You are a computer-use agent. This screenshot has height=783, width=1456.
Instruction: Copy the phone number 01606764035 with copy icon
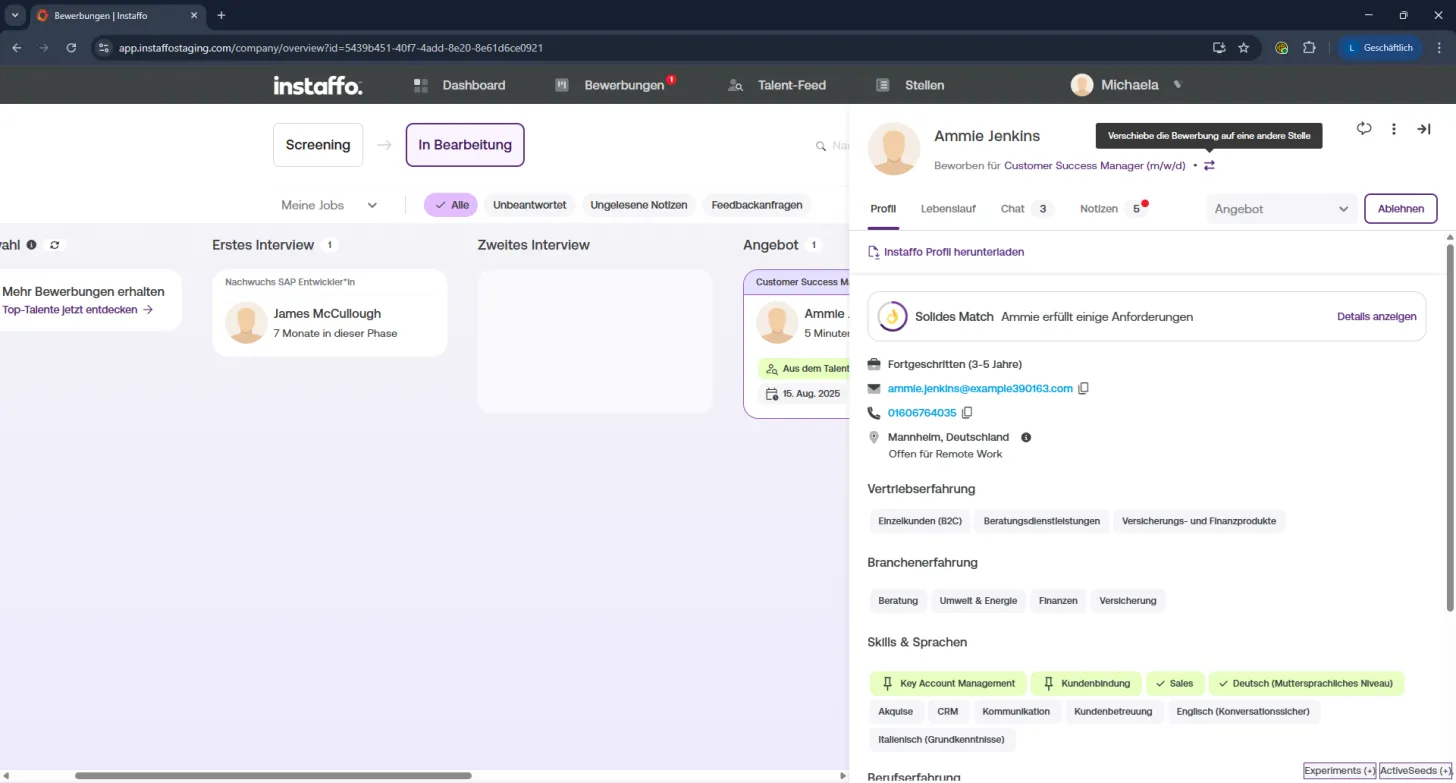[967, 413]
